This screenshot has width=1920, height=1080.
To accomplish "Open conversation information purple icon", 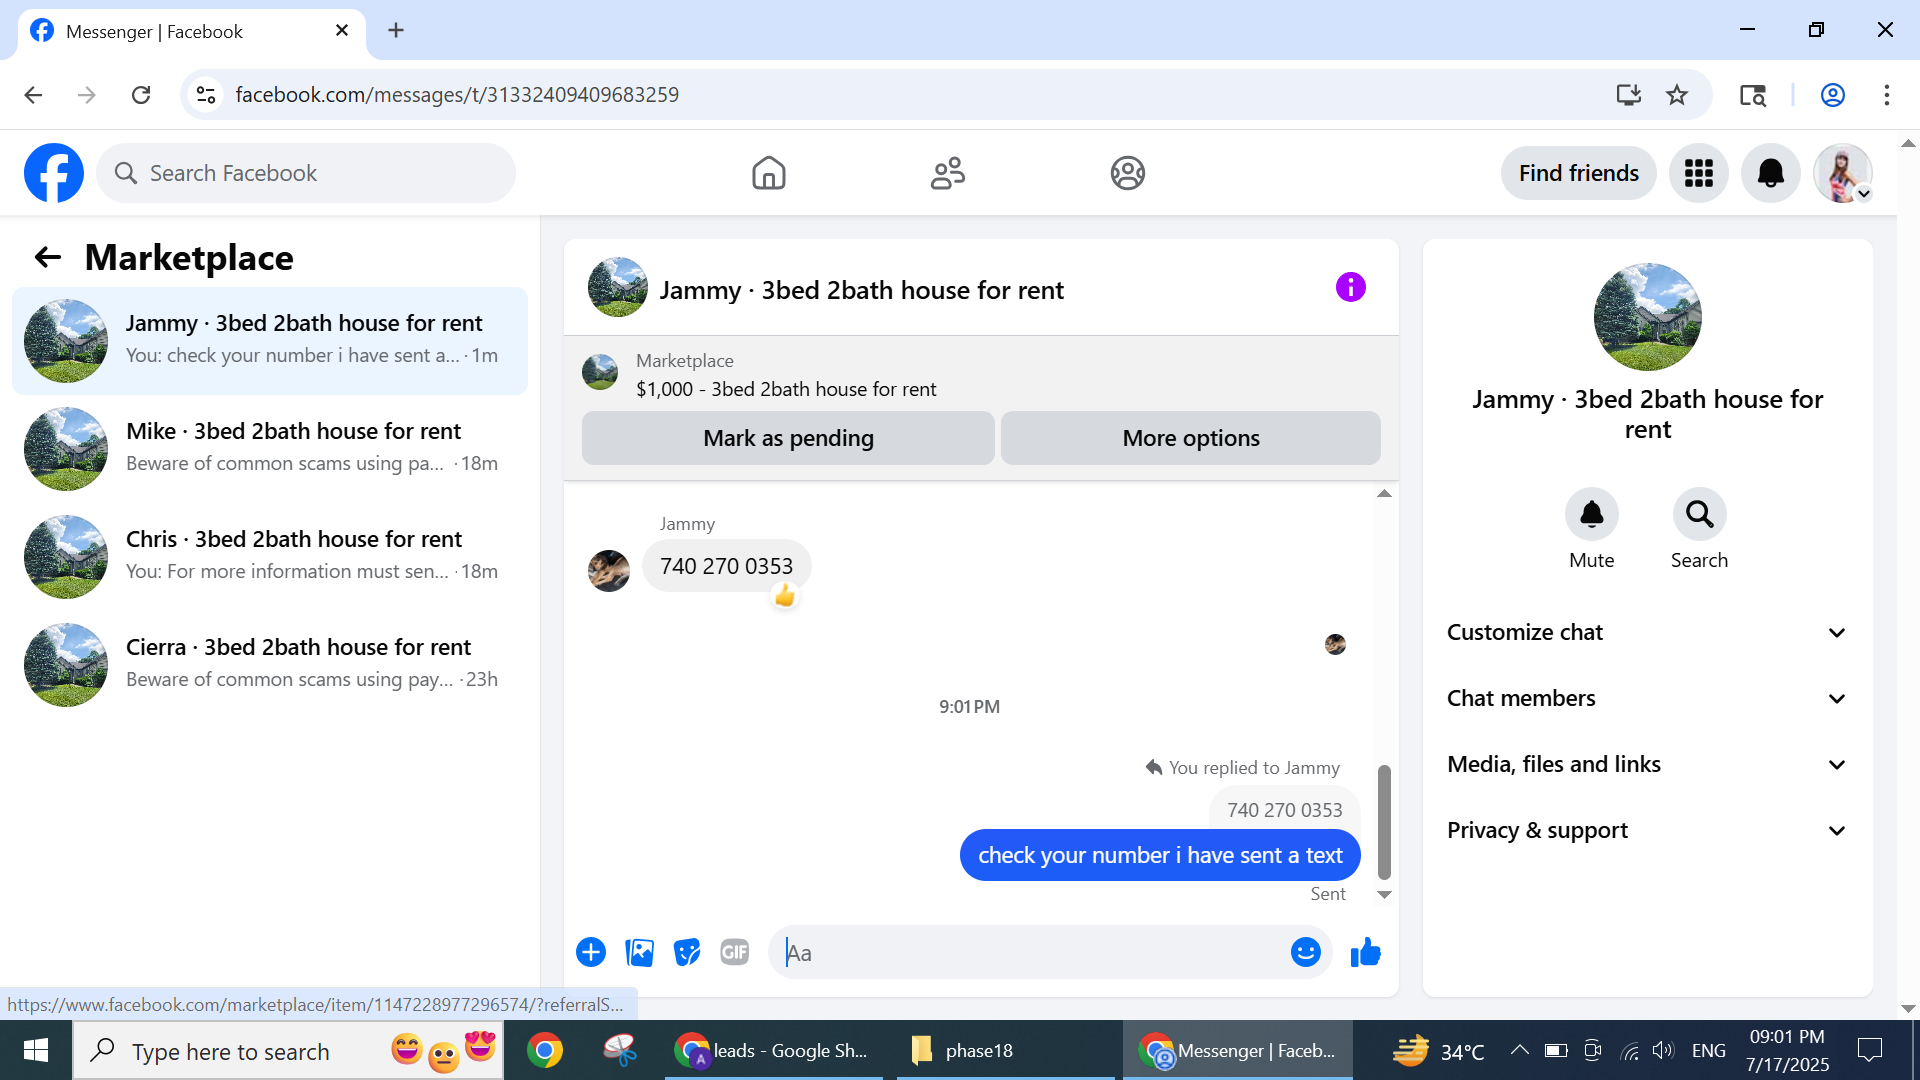I will (x=1350, y=288).
